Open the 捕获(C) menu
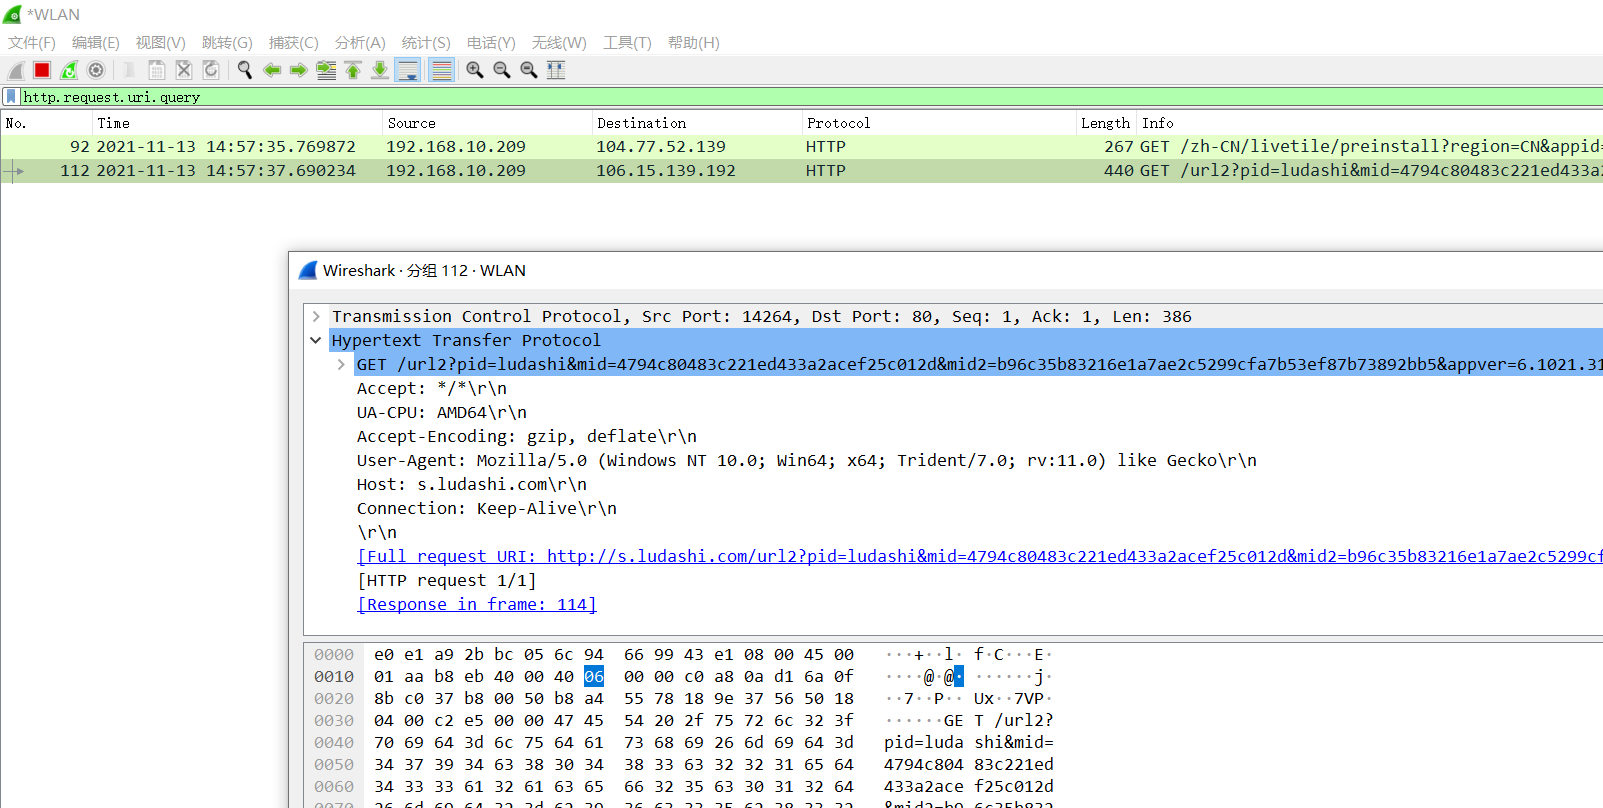1603x808 pixels. pyautogui.click(x=294, y=43)
